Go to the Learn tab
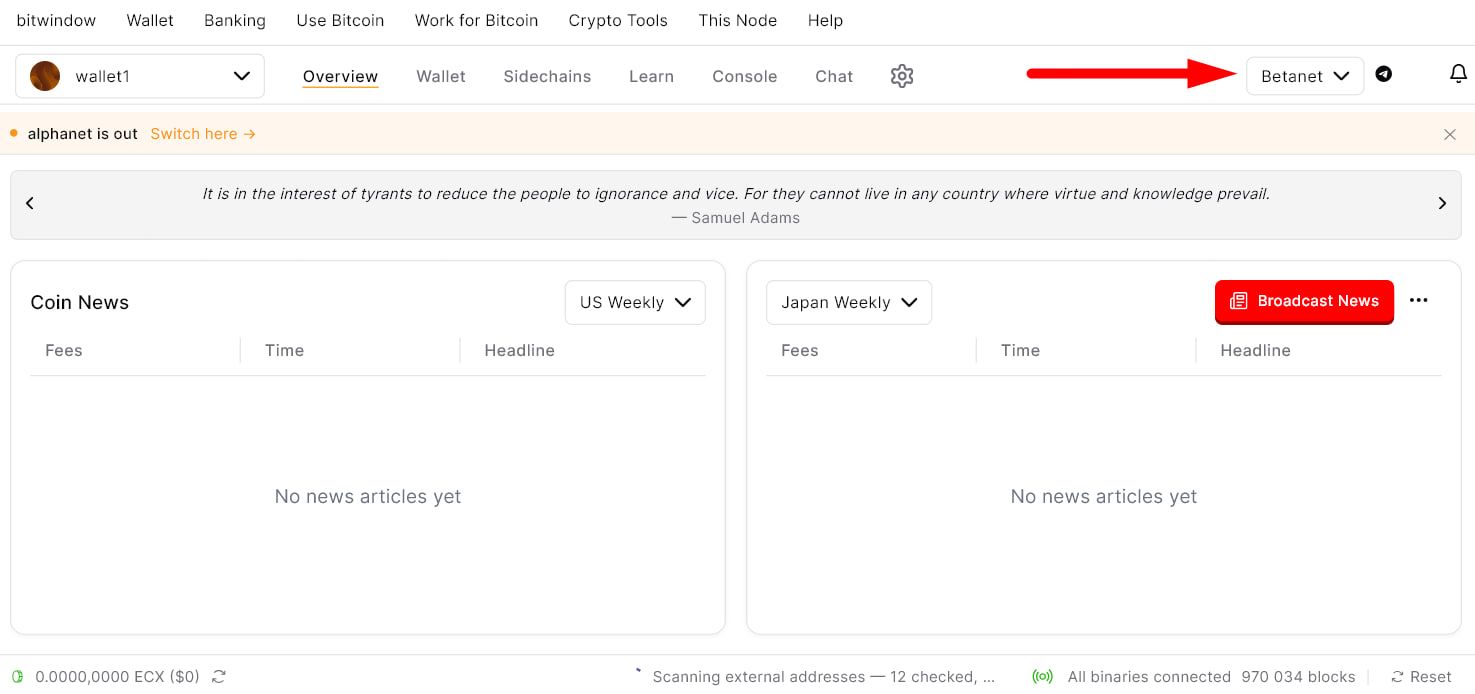Screen dimensions: 1475x694 [651, 76]
